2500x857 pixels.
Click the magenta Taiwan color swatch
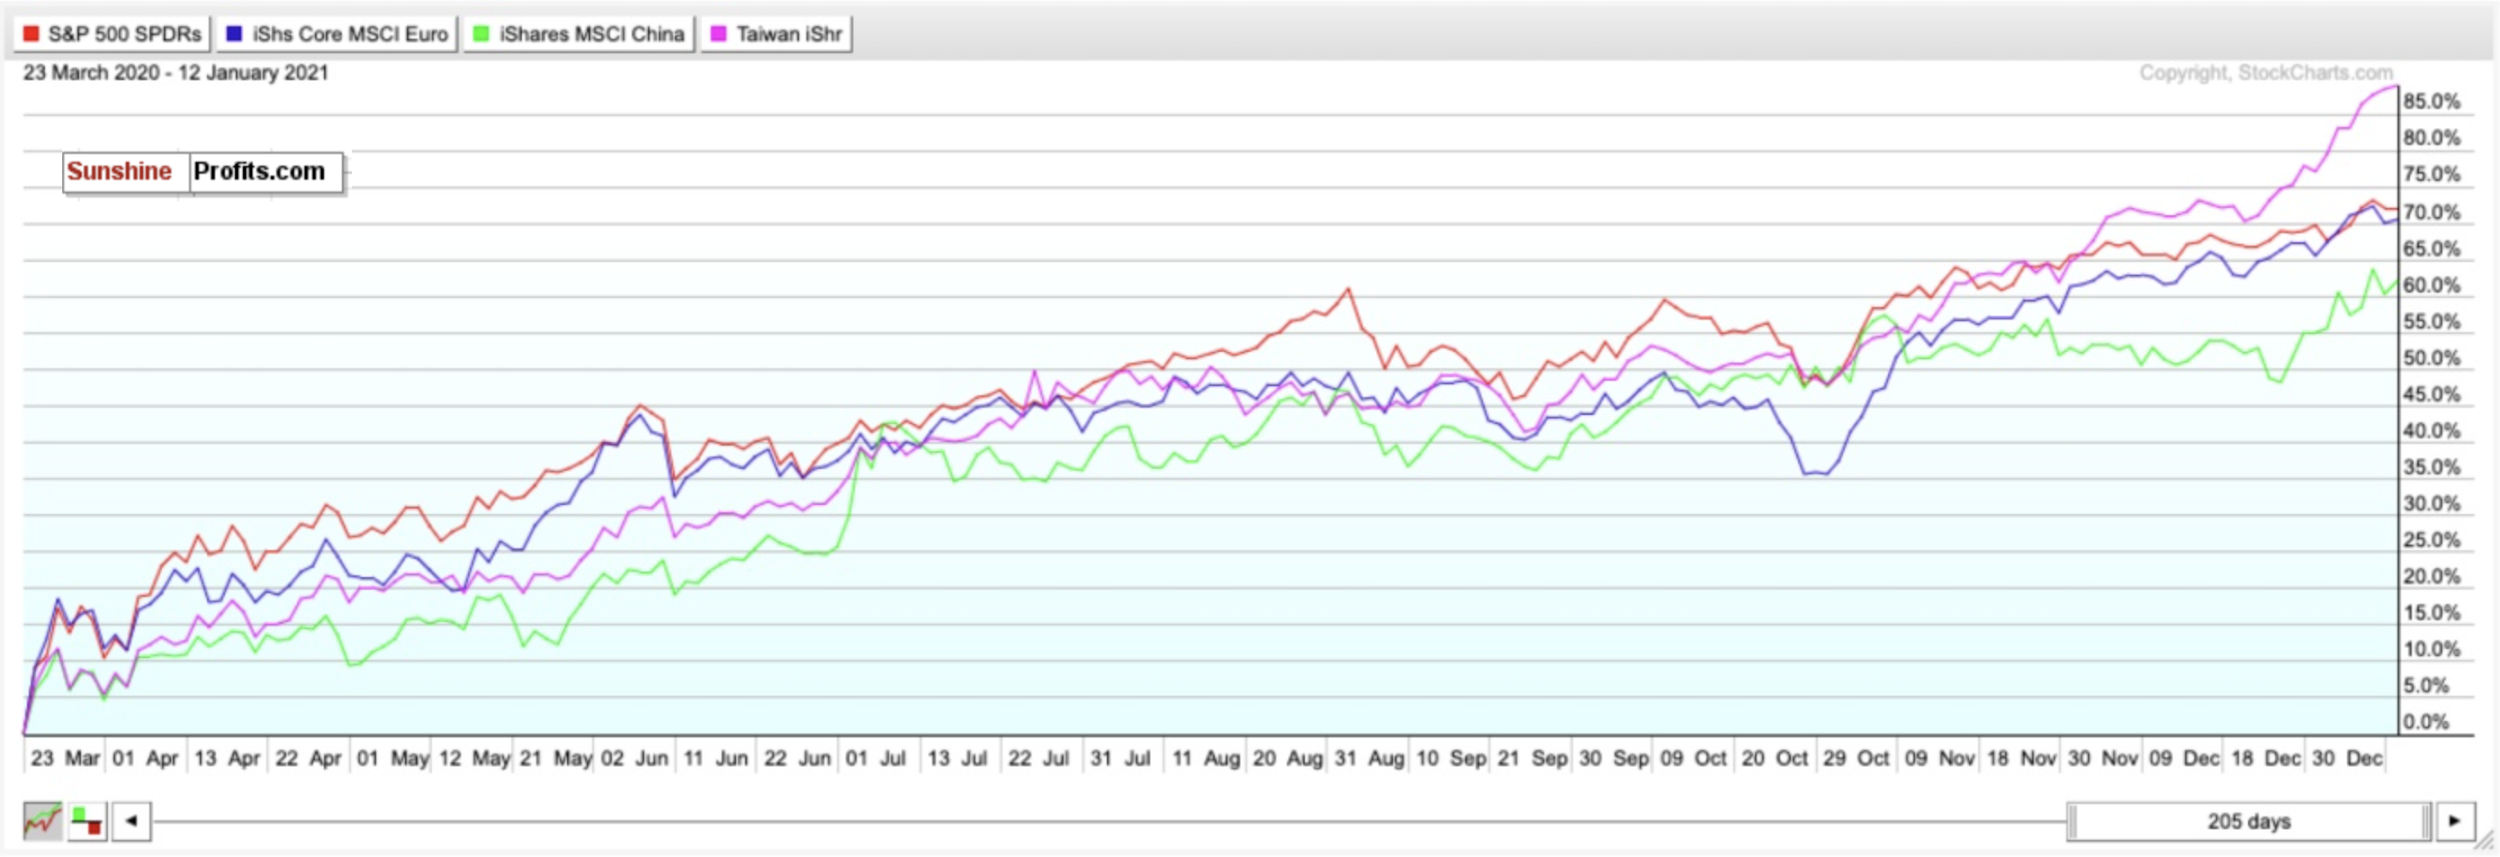[x=718, y=34]
